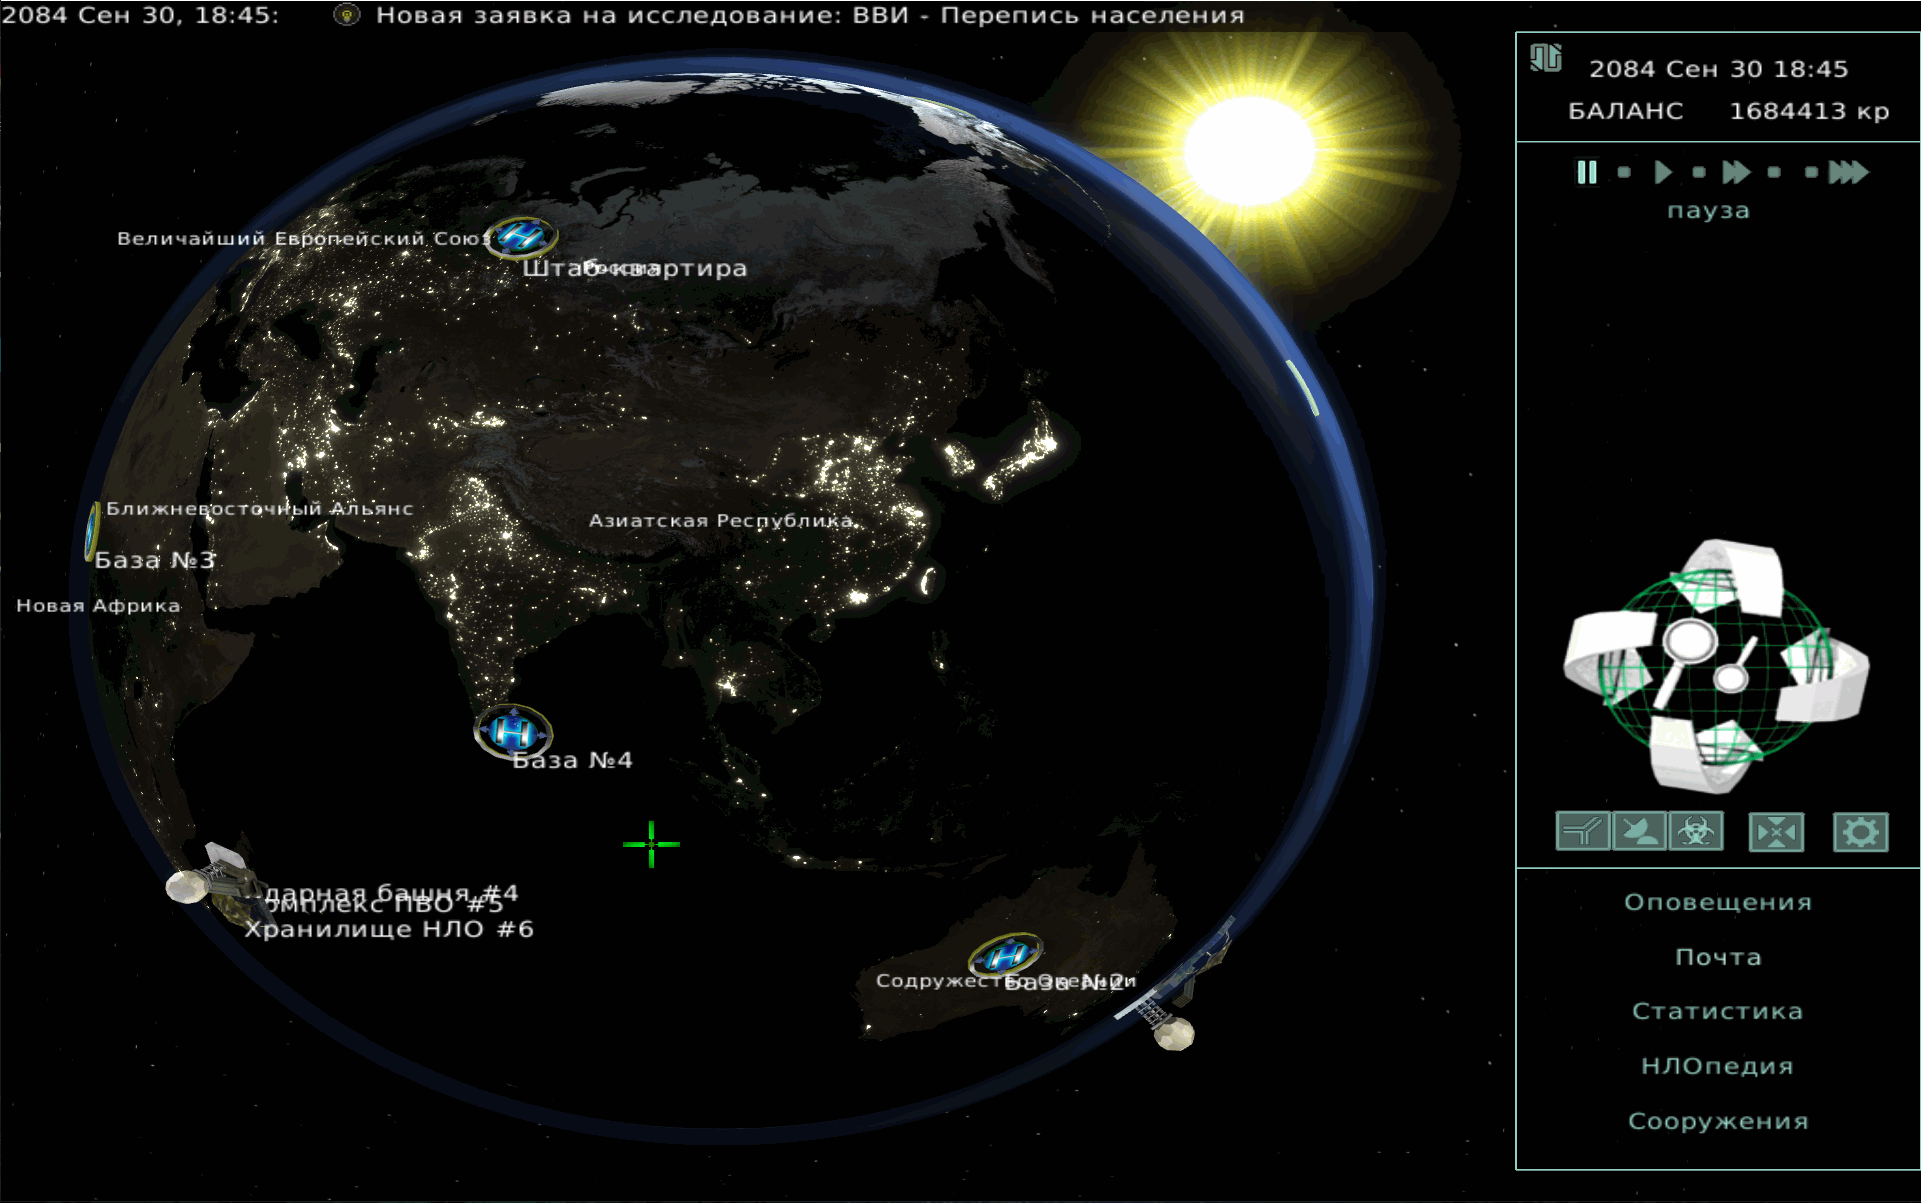Toggle biohazard XVI overlay button
This screenshot has width=1921, height=1203.
pos(1696,831)
